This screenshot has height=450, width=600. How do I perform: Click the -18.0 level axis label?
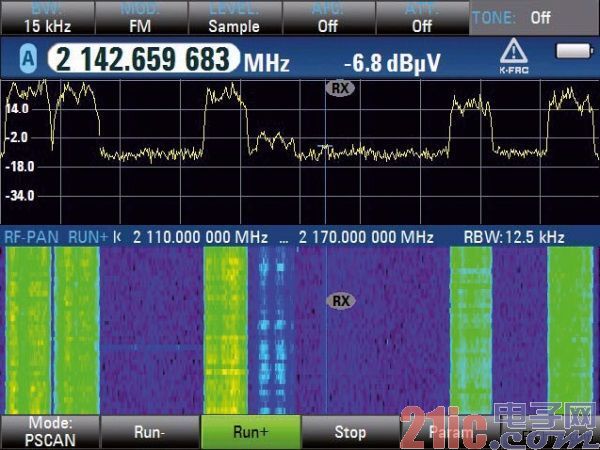(20, 166)
